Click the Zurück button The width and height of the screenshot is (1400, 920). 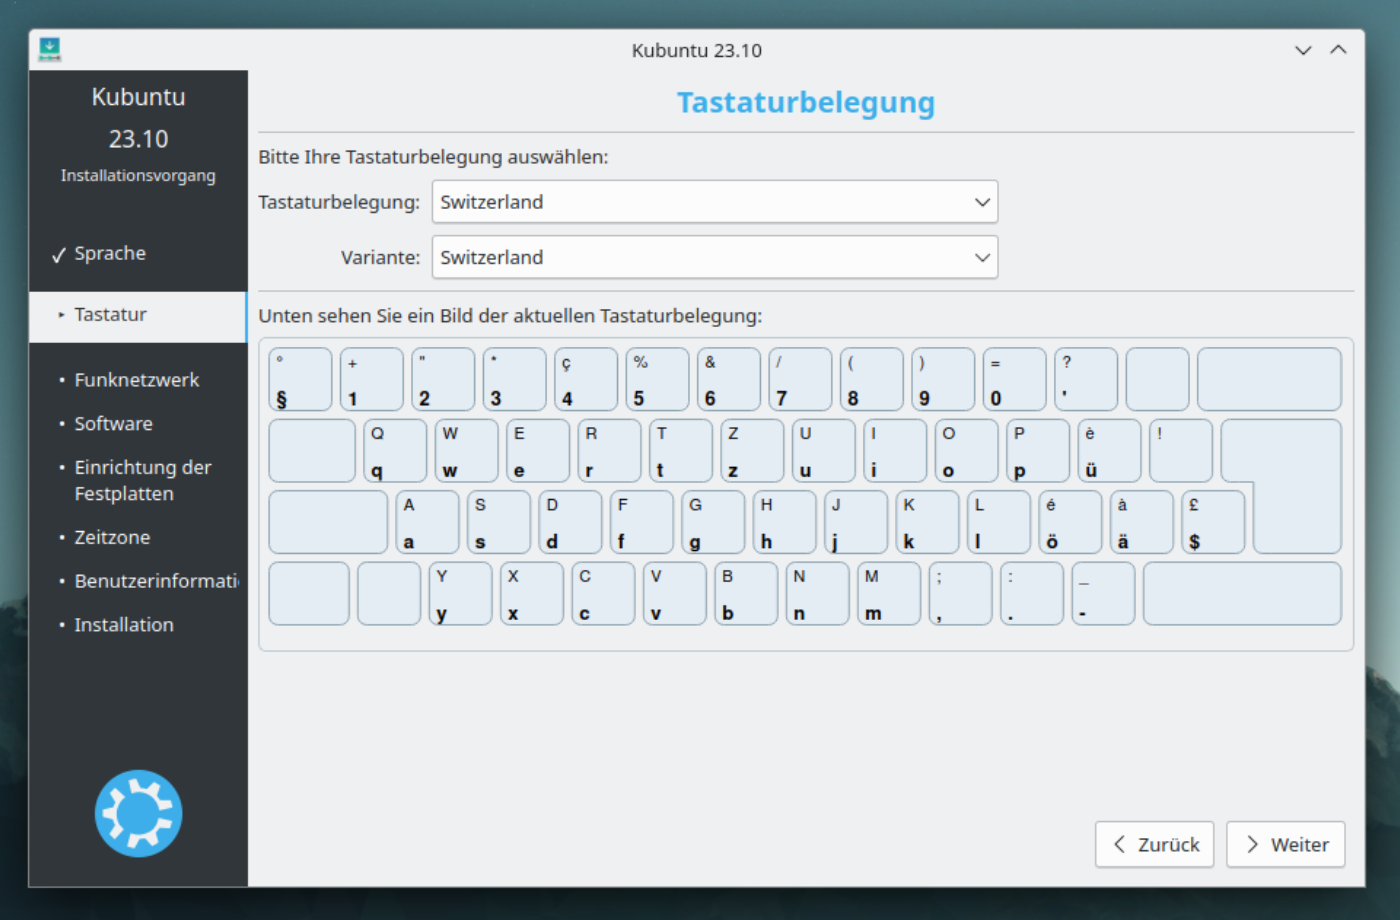(x=1154, y=845)
